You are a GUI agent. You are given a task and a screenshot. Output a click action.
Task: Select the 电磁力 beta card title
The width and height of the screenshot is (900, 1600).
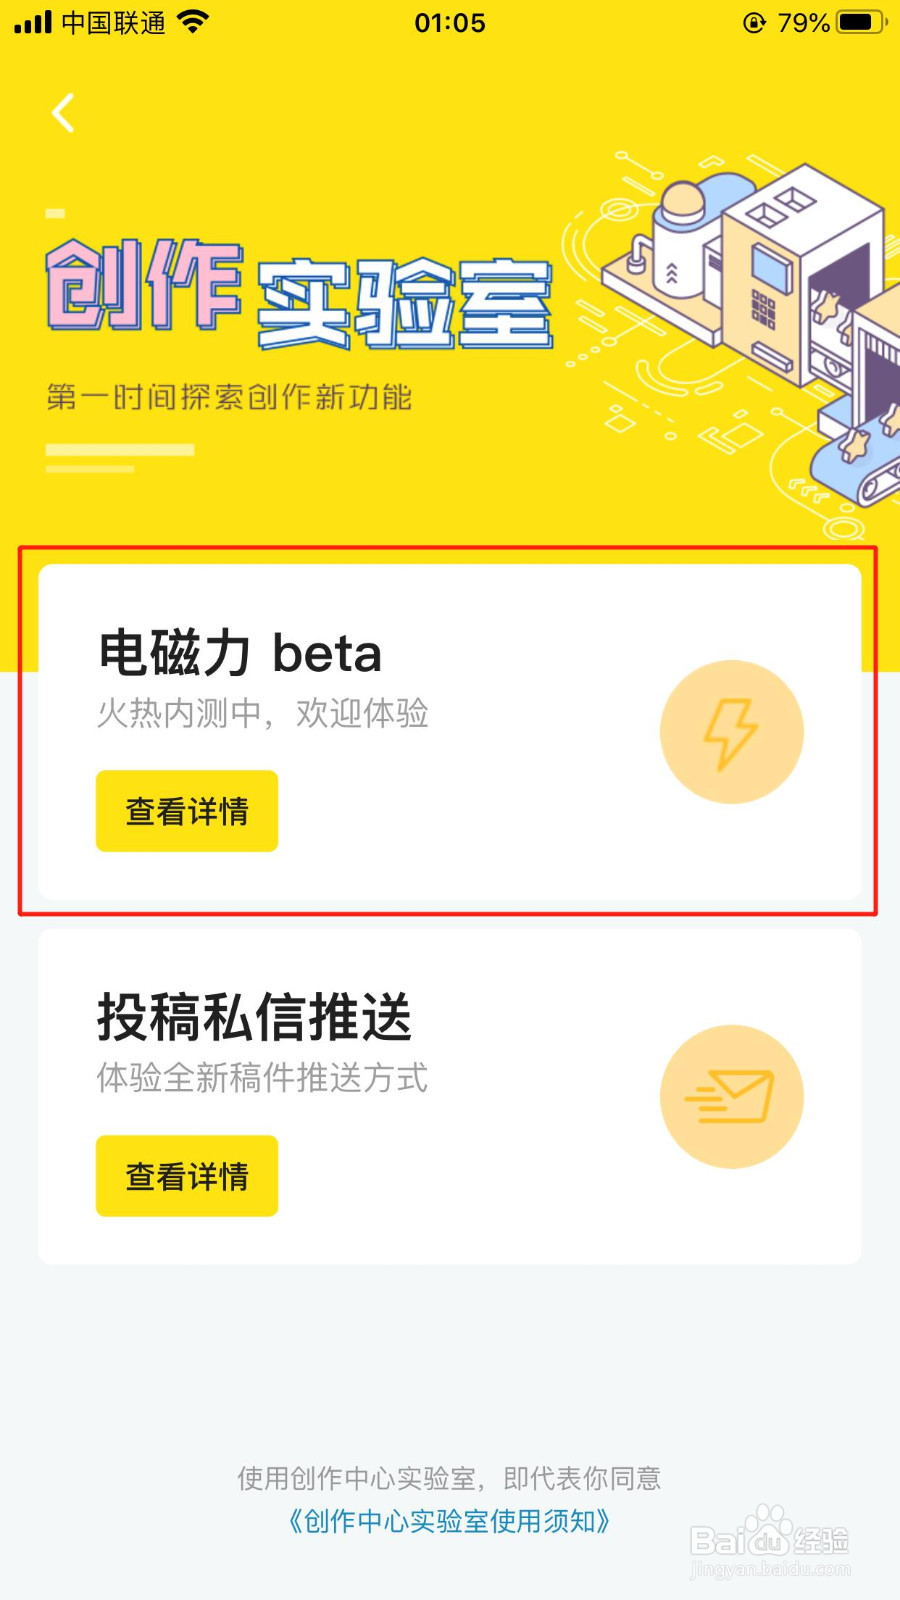click(240, 653)
